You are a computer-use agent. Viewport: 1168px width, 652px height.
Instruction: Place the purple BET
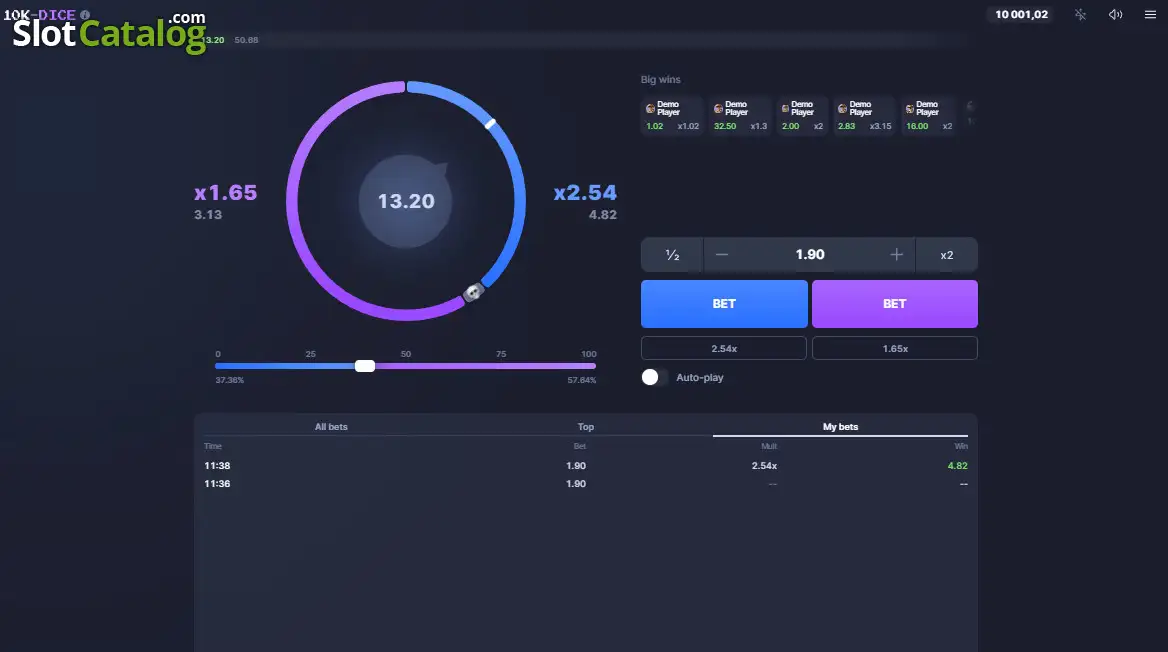click(895, 304)
